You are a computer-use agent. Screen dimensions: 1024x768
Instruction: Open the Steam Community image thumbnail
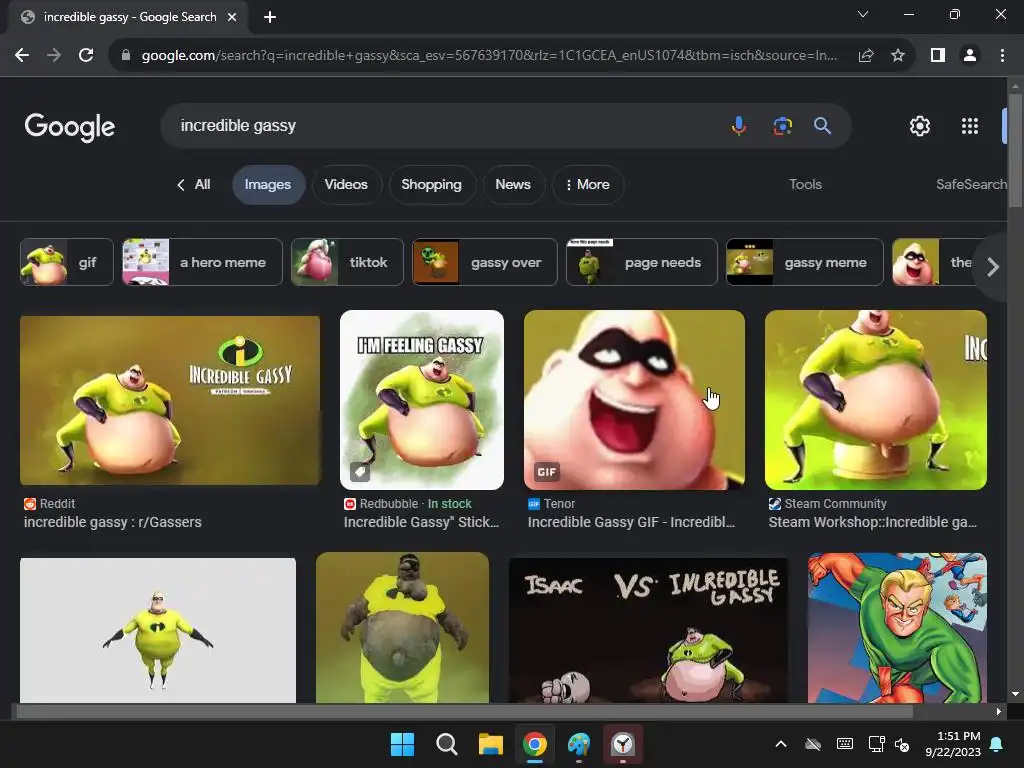click(x=876, y=400)
